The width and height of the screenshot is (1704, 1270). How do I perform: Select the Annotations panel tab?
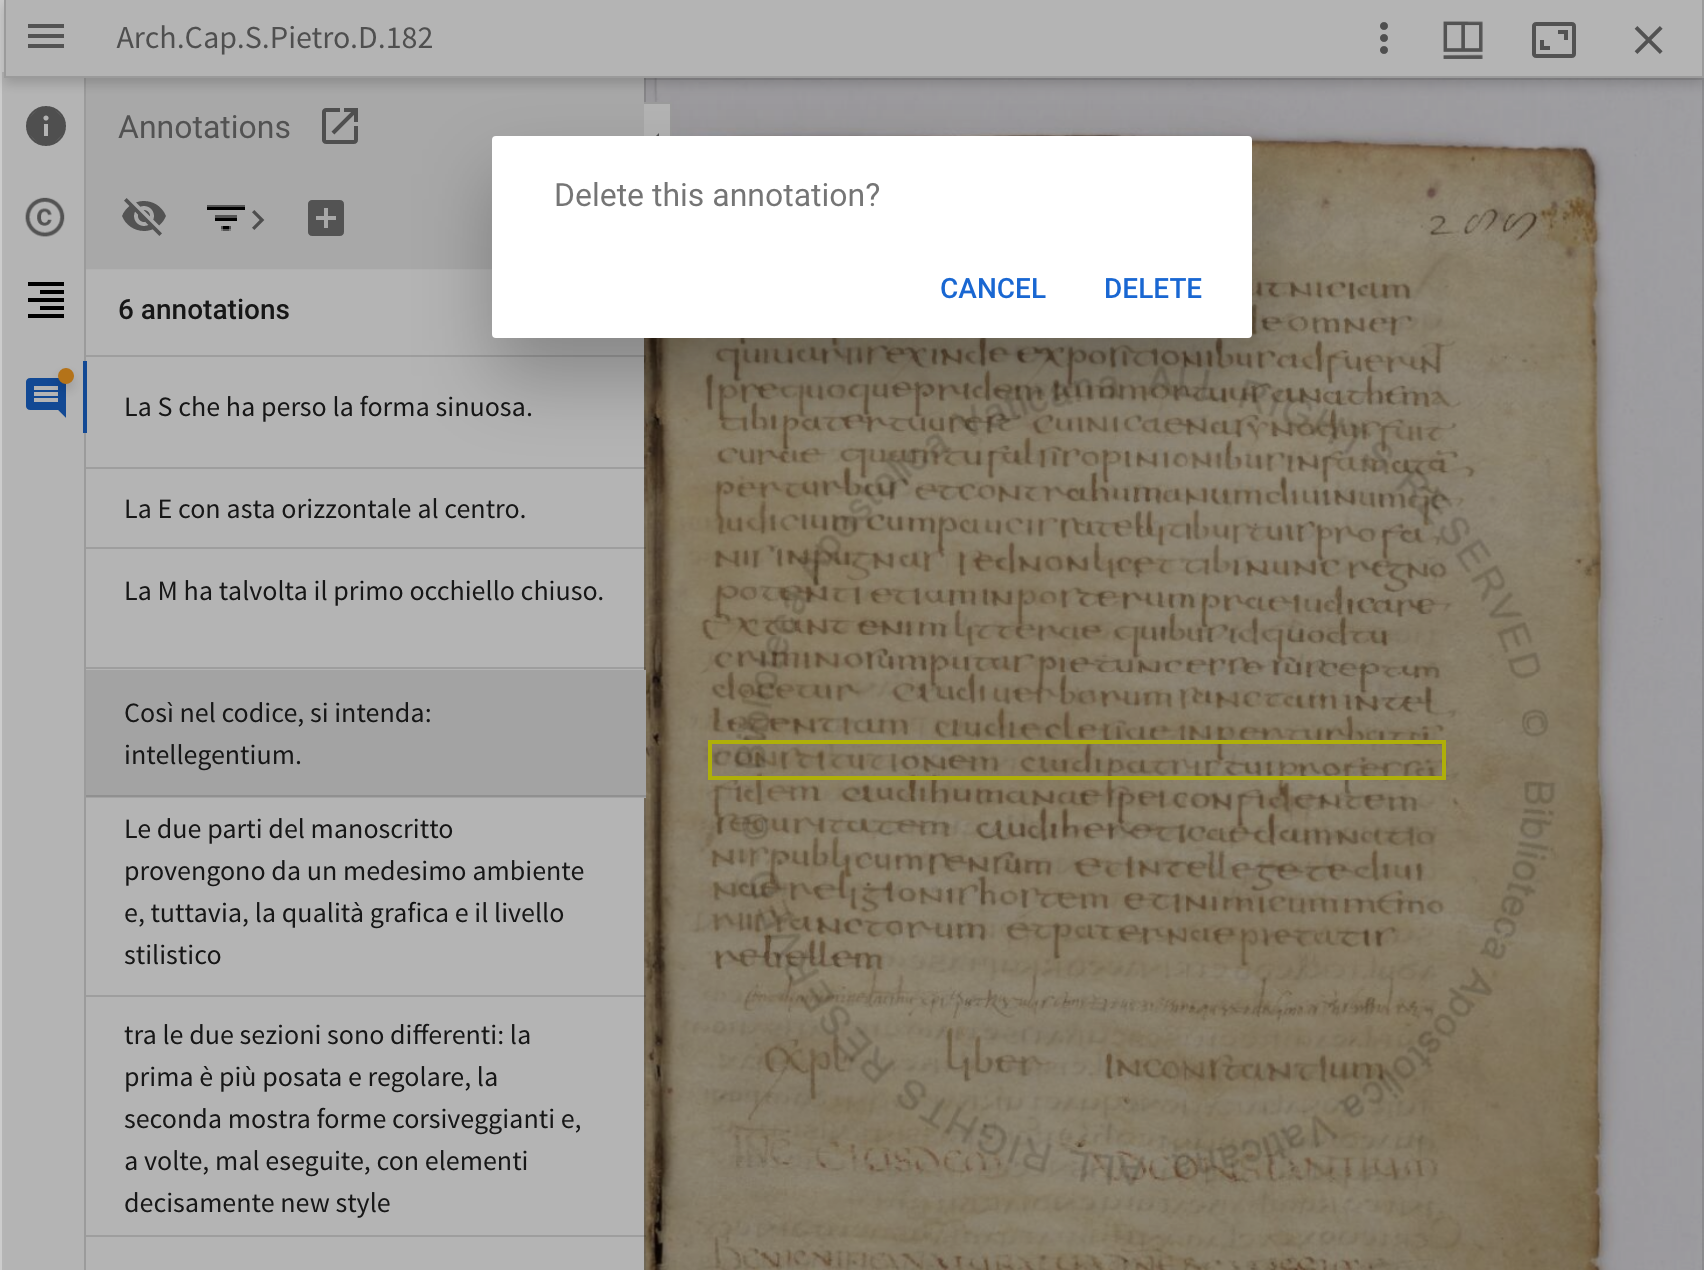[46, 396]
